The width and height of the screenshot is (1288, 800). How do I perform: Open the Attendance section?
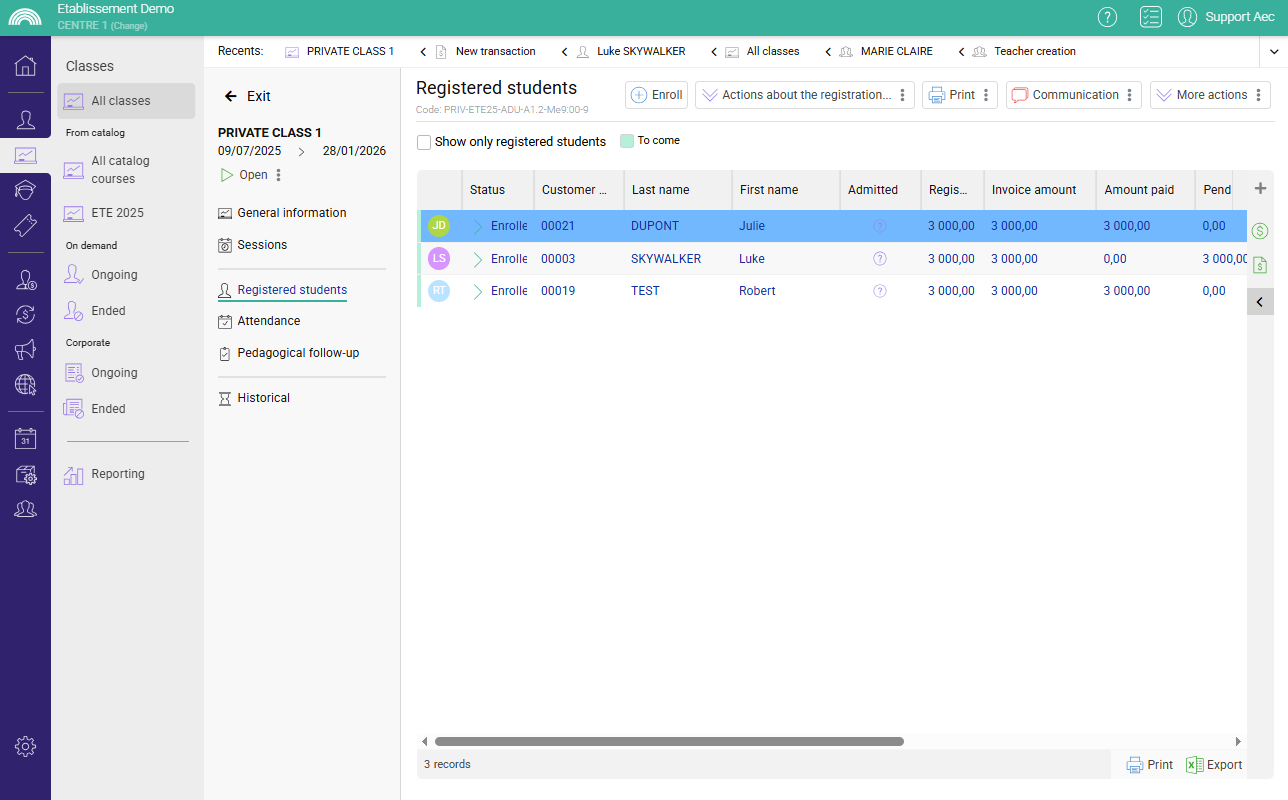259,321
